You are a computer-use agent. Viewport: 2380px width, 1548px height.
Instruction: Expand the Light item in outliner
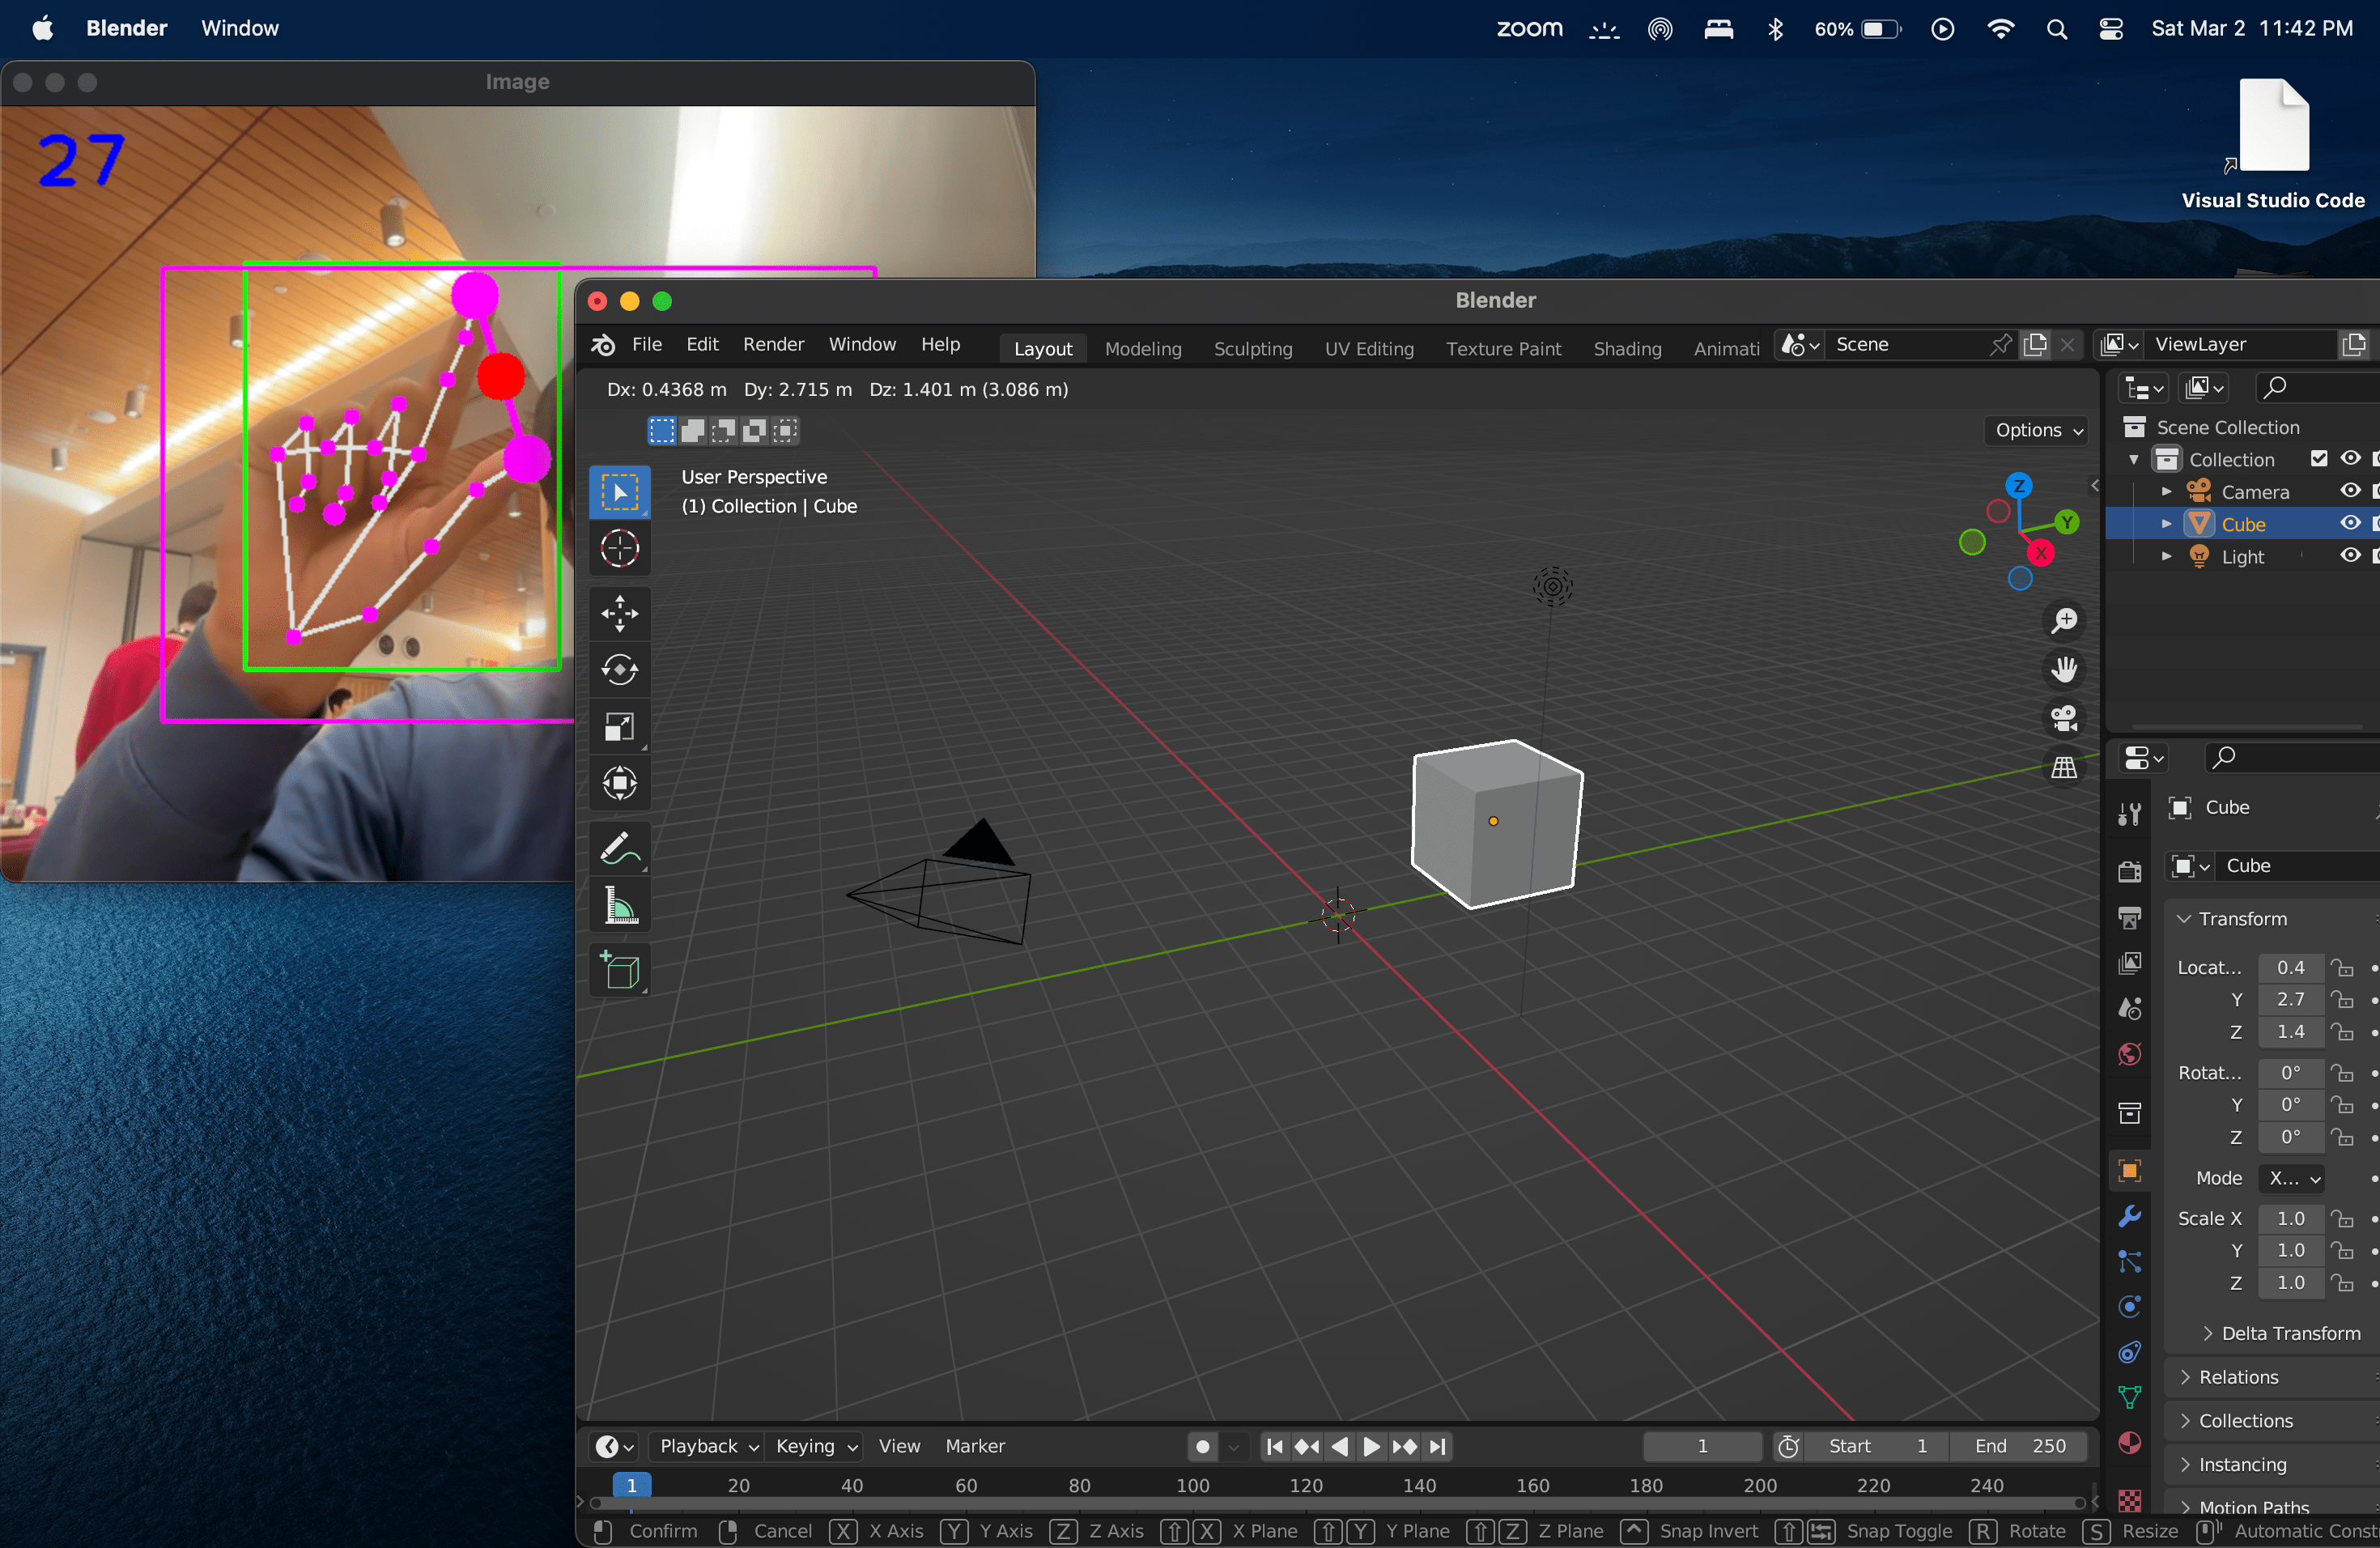(2166, 556)
